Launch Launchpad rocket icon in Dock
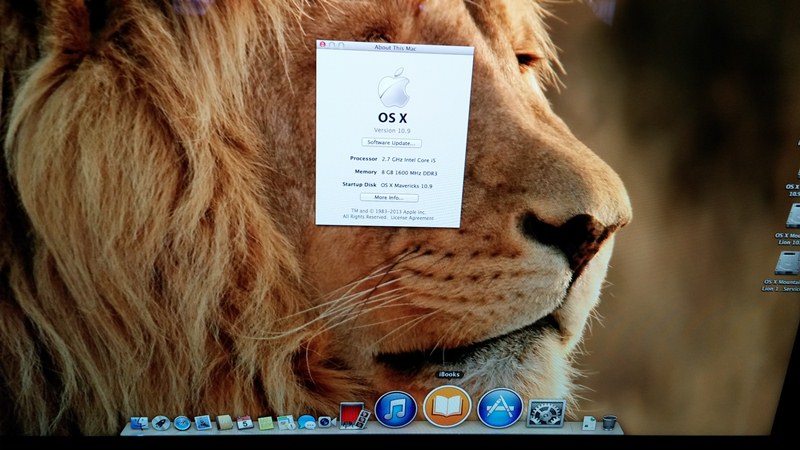Viewport: 800px width, 450px height. click(x=161, y=423)
